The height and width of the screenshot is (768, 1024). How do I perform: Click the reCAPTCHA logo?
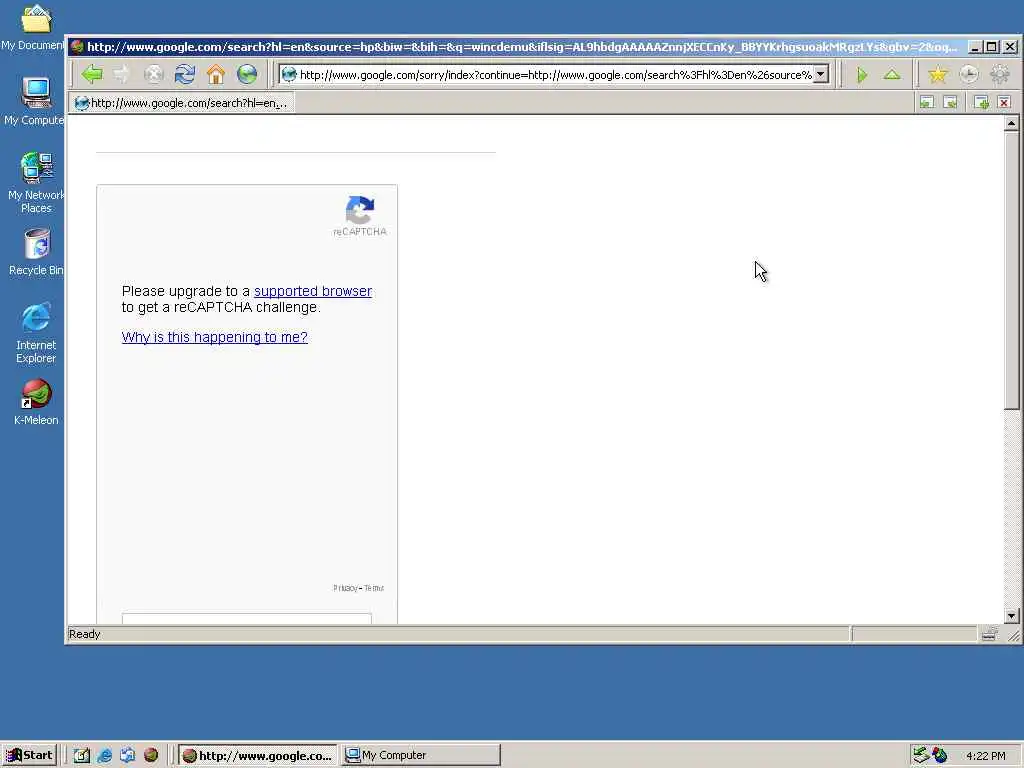coord(360,210)
